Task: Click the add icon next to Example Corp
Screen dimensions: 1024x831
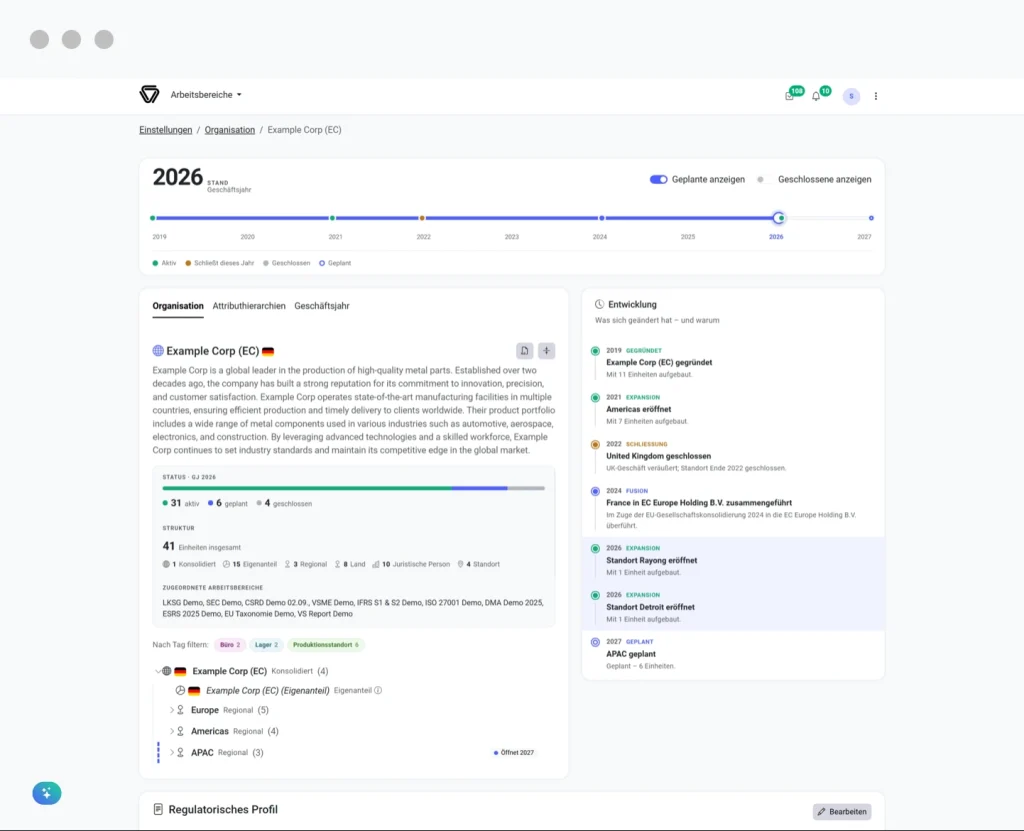Action: click(547, 351)
